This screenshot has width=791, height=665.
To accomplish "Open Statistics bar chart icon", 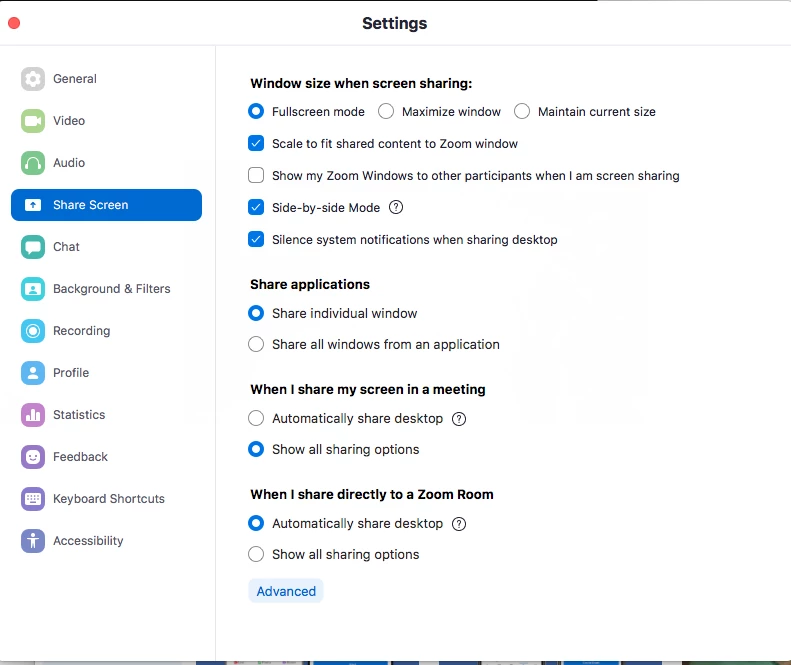I will click(33, 415).
